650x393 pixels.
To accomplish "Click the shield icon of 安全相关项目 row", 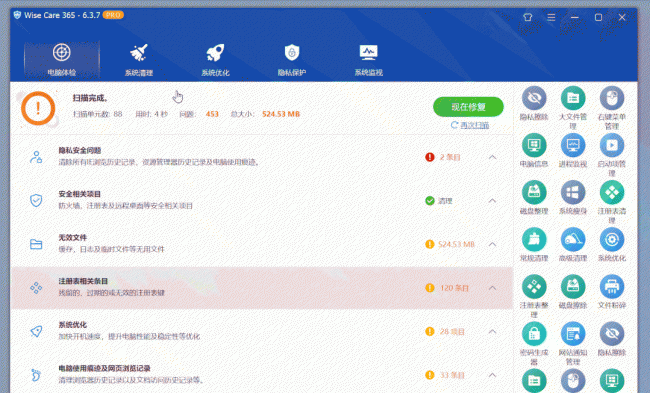I will pos(36,200).
